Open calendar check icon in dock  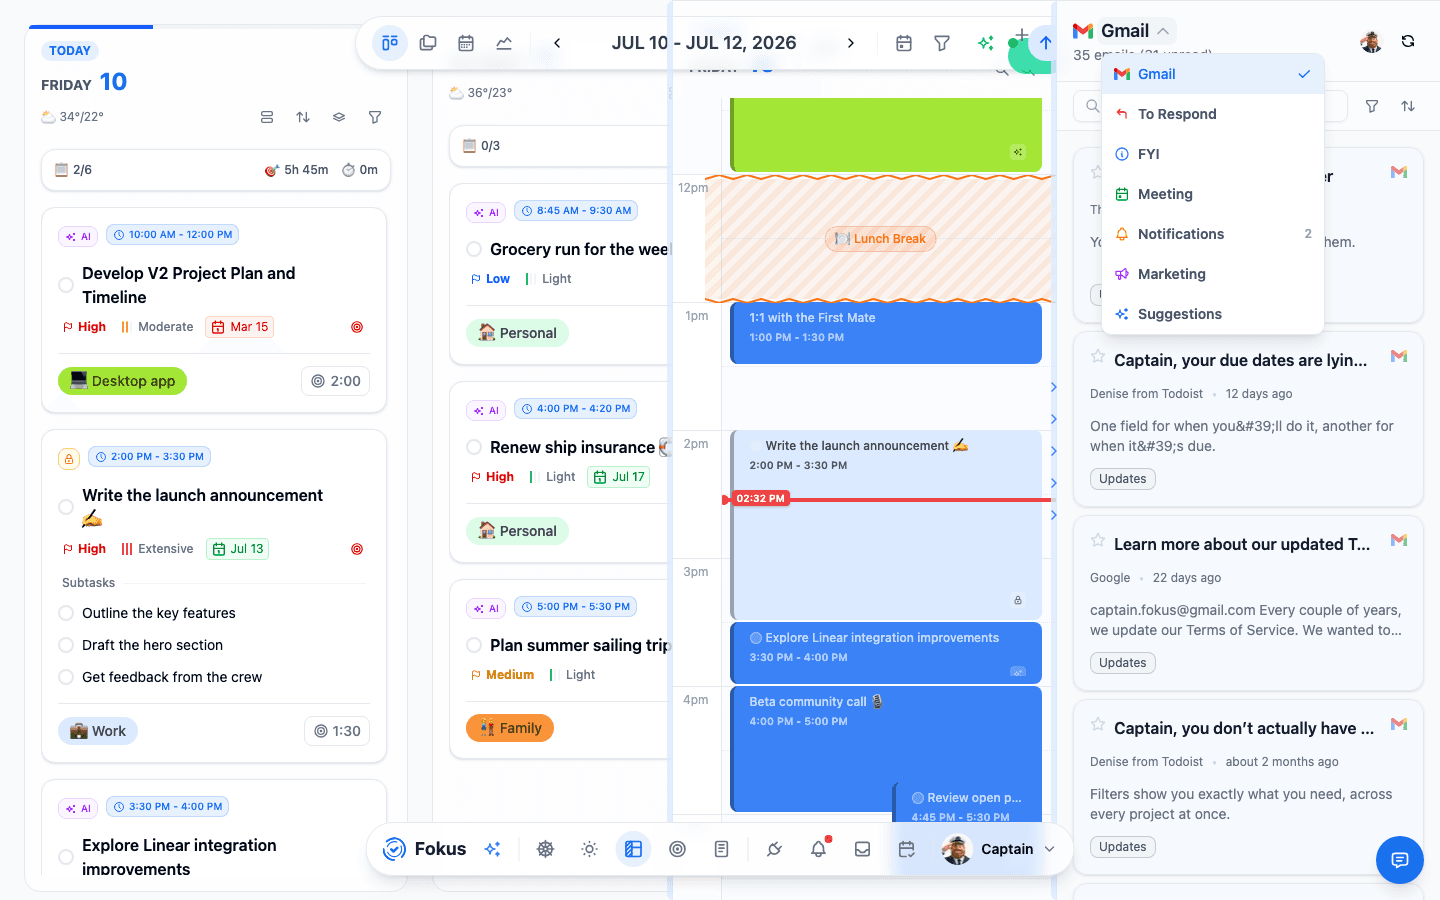[x=906, y=849]
